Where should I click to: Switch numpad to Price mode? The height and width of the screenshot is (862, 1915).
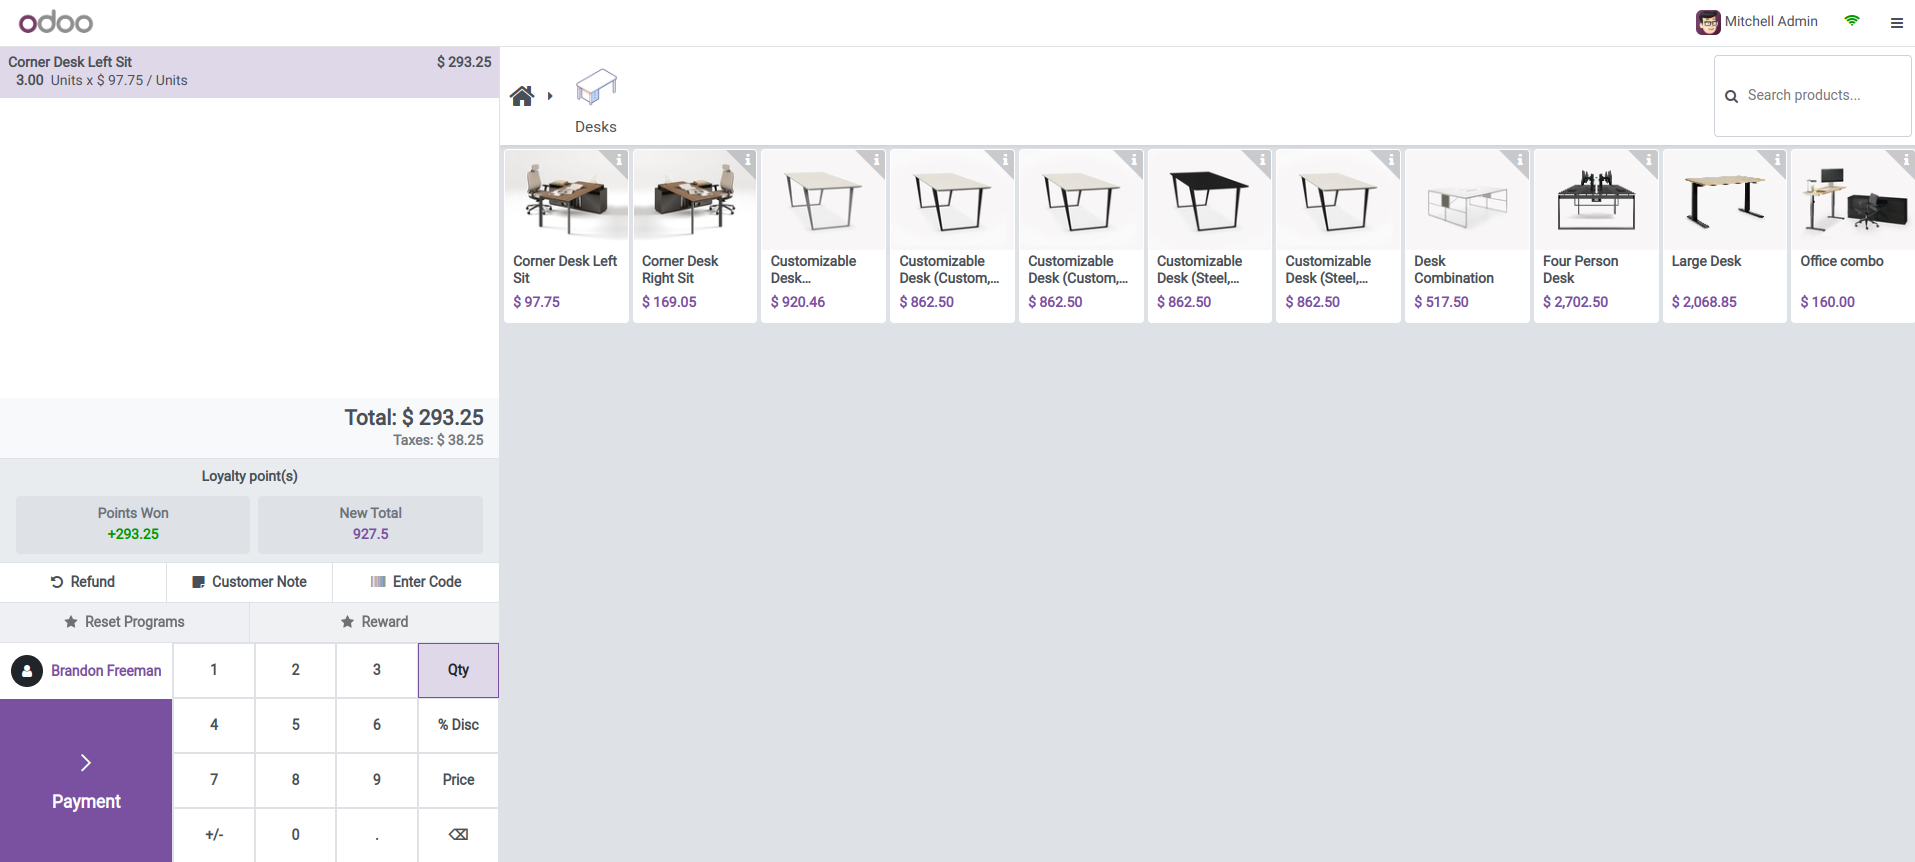(458, 780)
